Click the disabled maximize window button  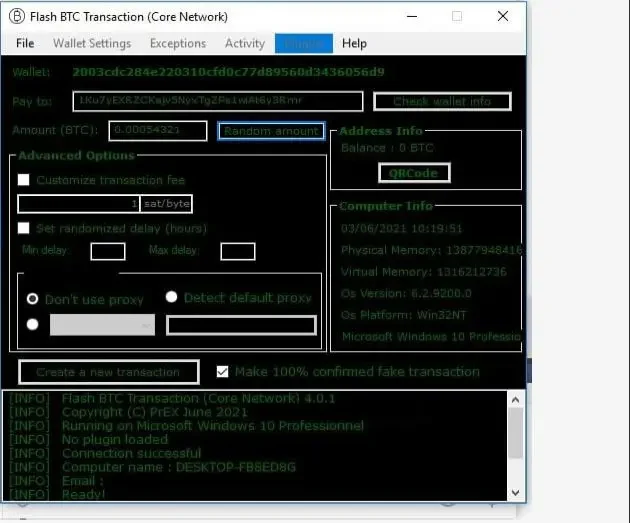(457, 16)
